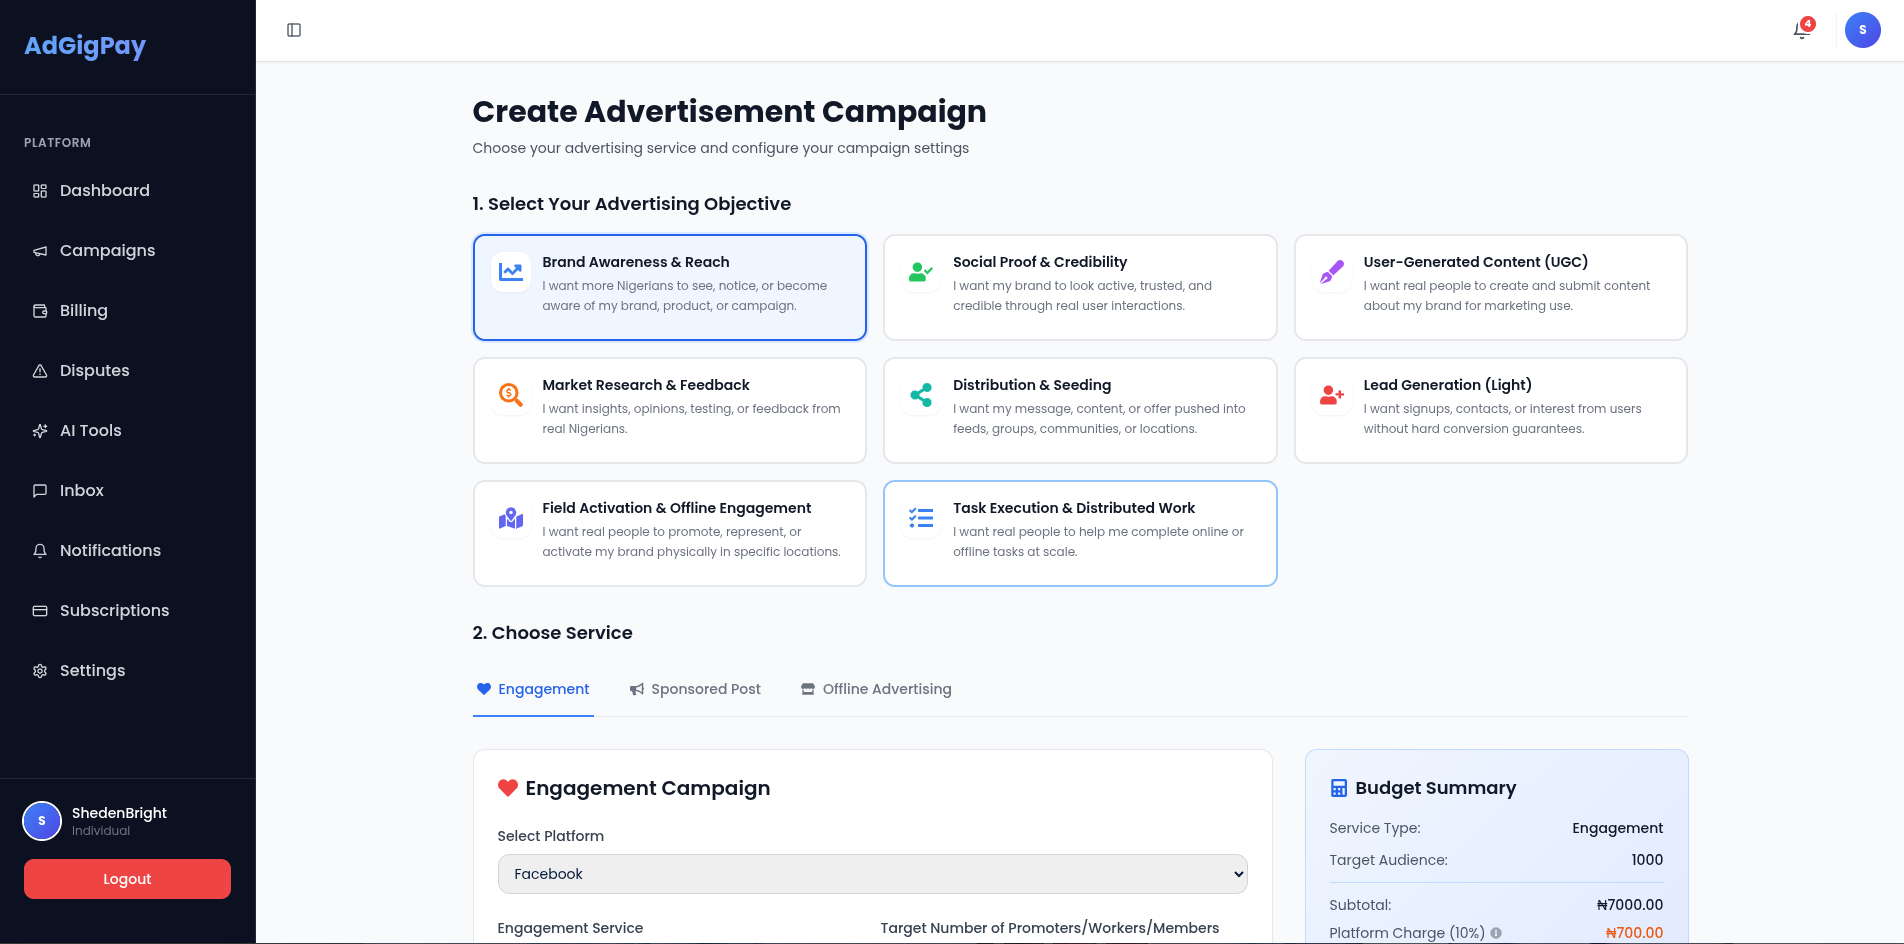
Task: Open the Select Platform Facebook dropdown
Action: 872,874
